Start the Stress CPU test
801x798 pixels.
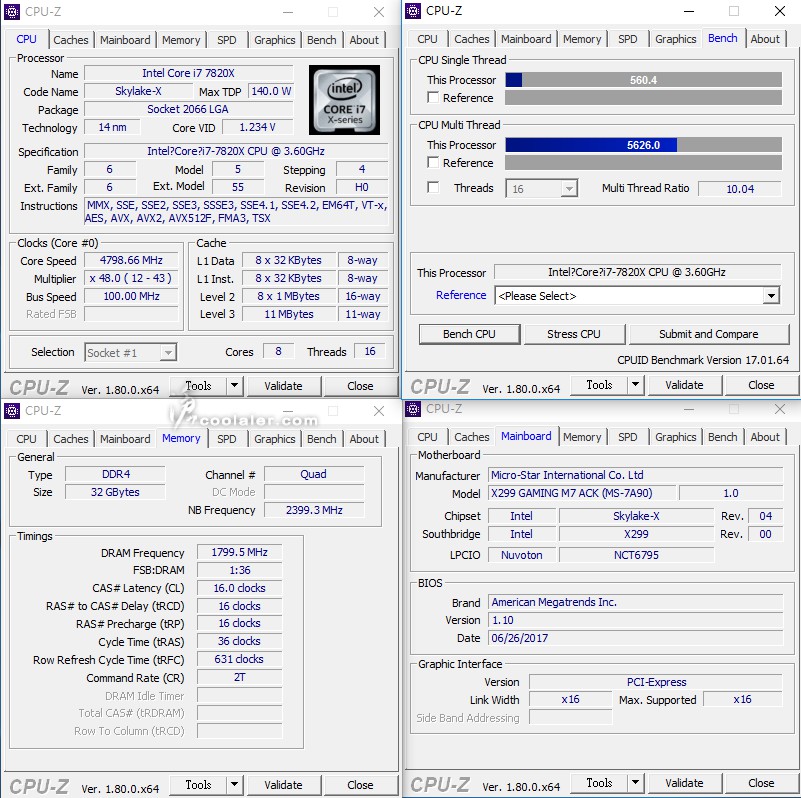point(574,334)
